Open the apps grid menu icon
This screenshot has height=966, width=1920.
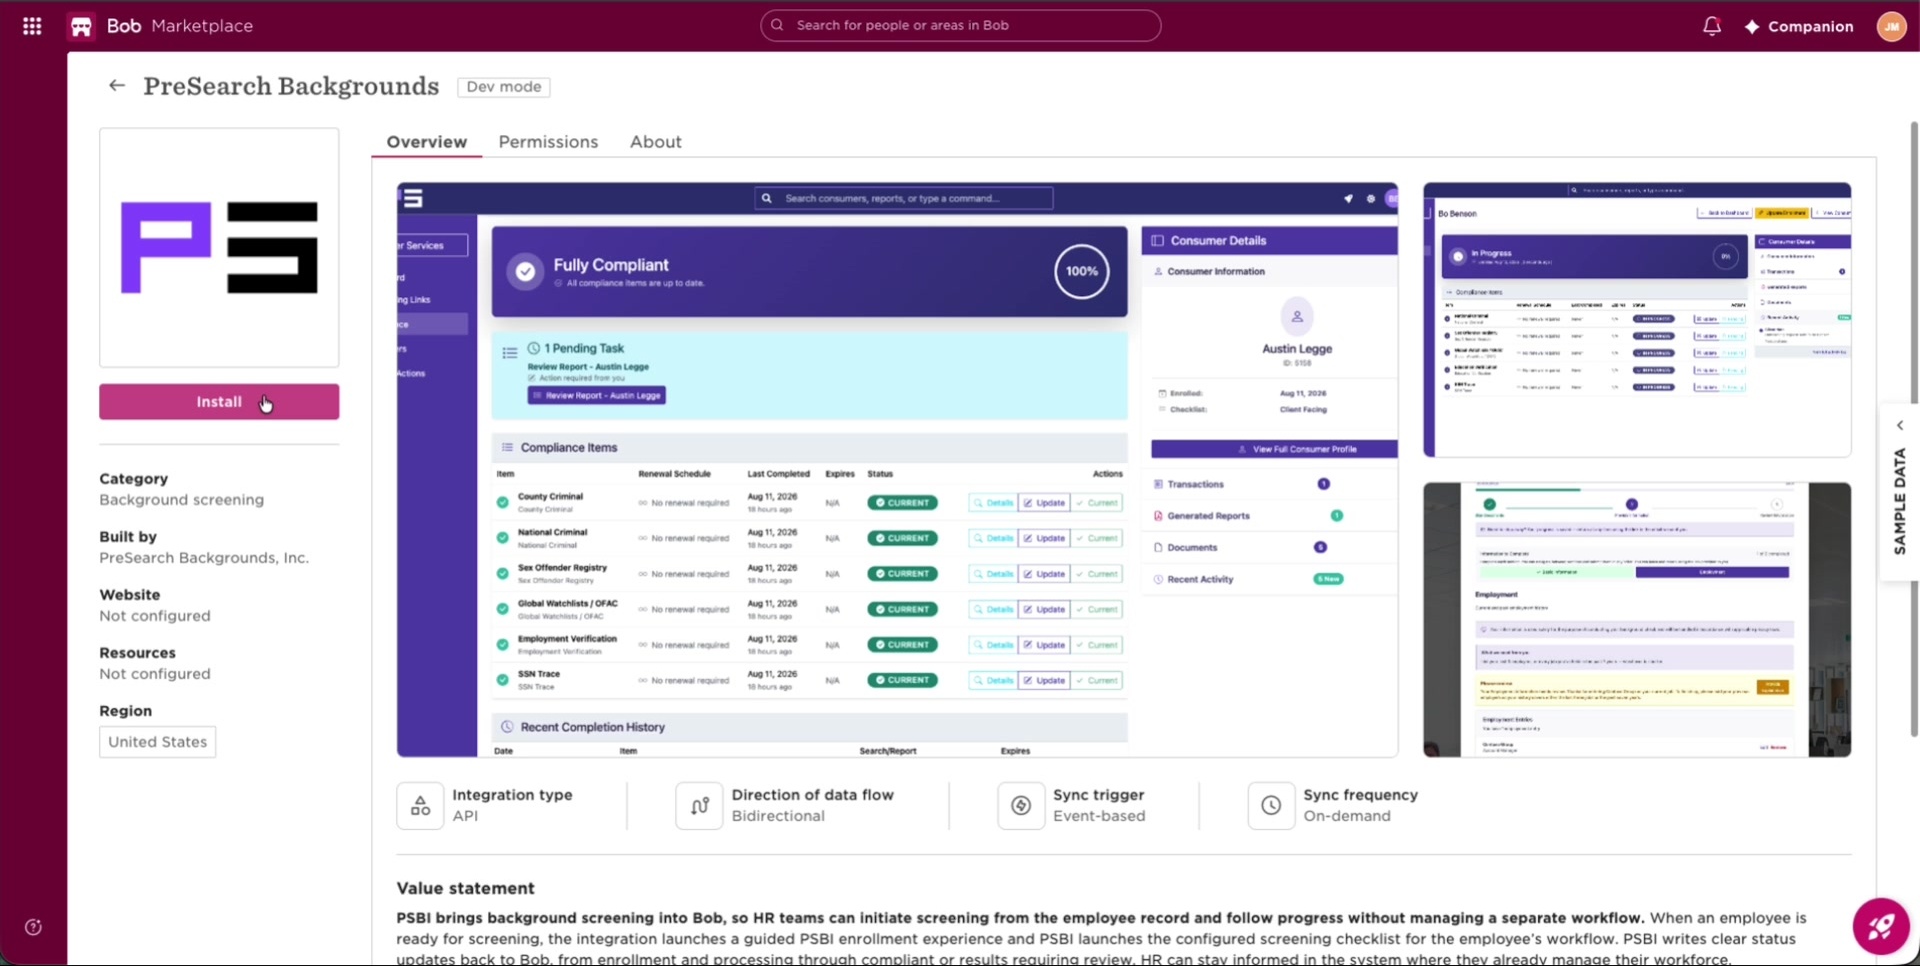point(32,26)
